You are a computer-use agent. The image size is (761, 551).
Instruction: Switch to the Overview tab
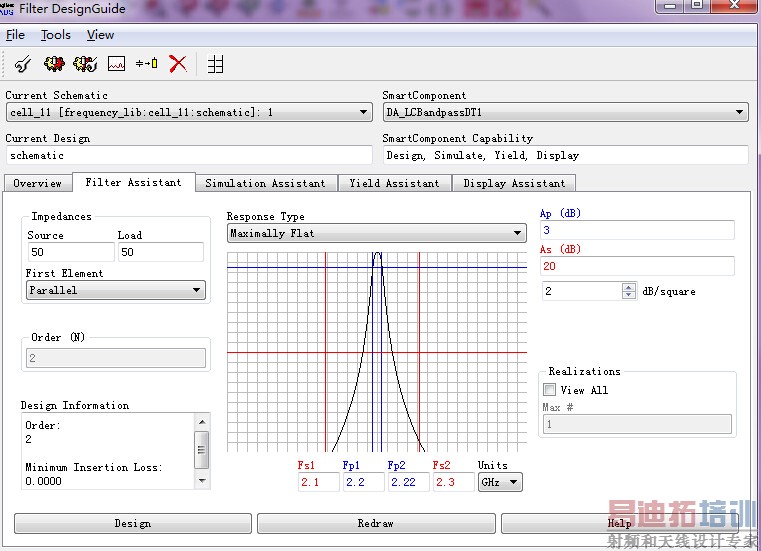coord(37,183)
